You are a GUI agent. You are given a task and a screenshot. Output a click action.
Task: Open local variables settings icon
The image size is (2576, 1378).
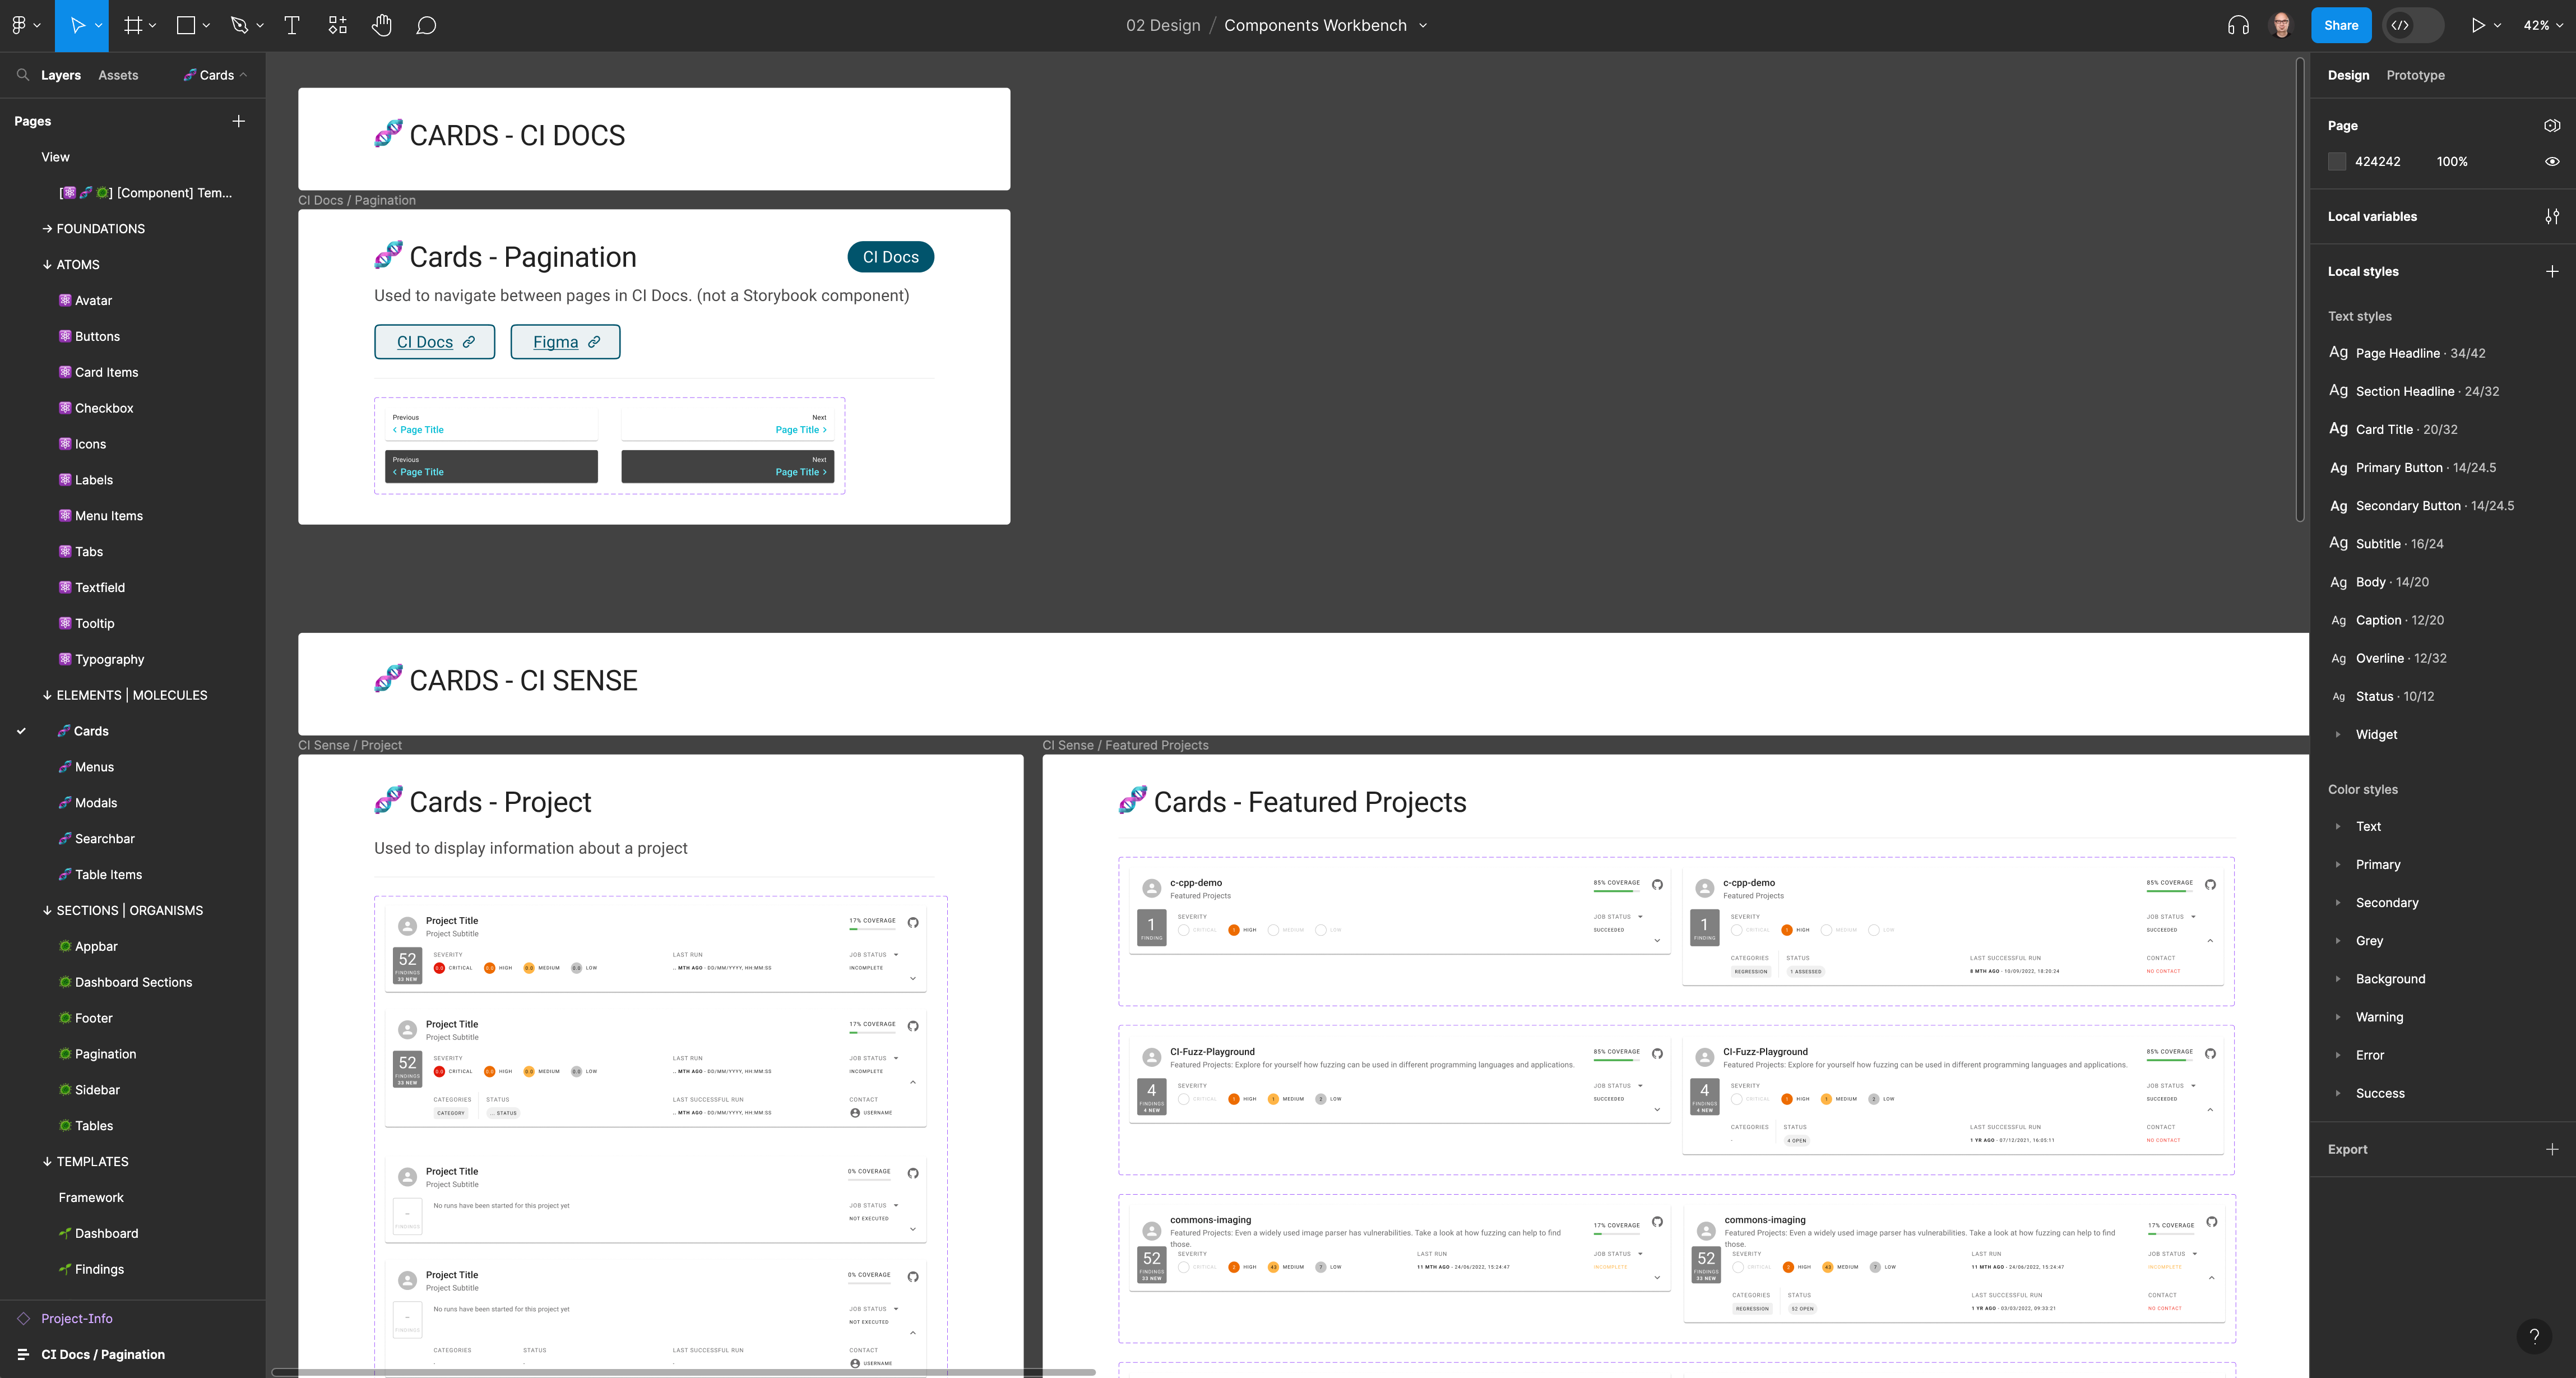[2551, 216]
